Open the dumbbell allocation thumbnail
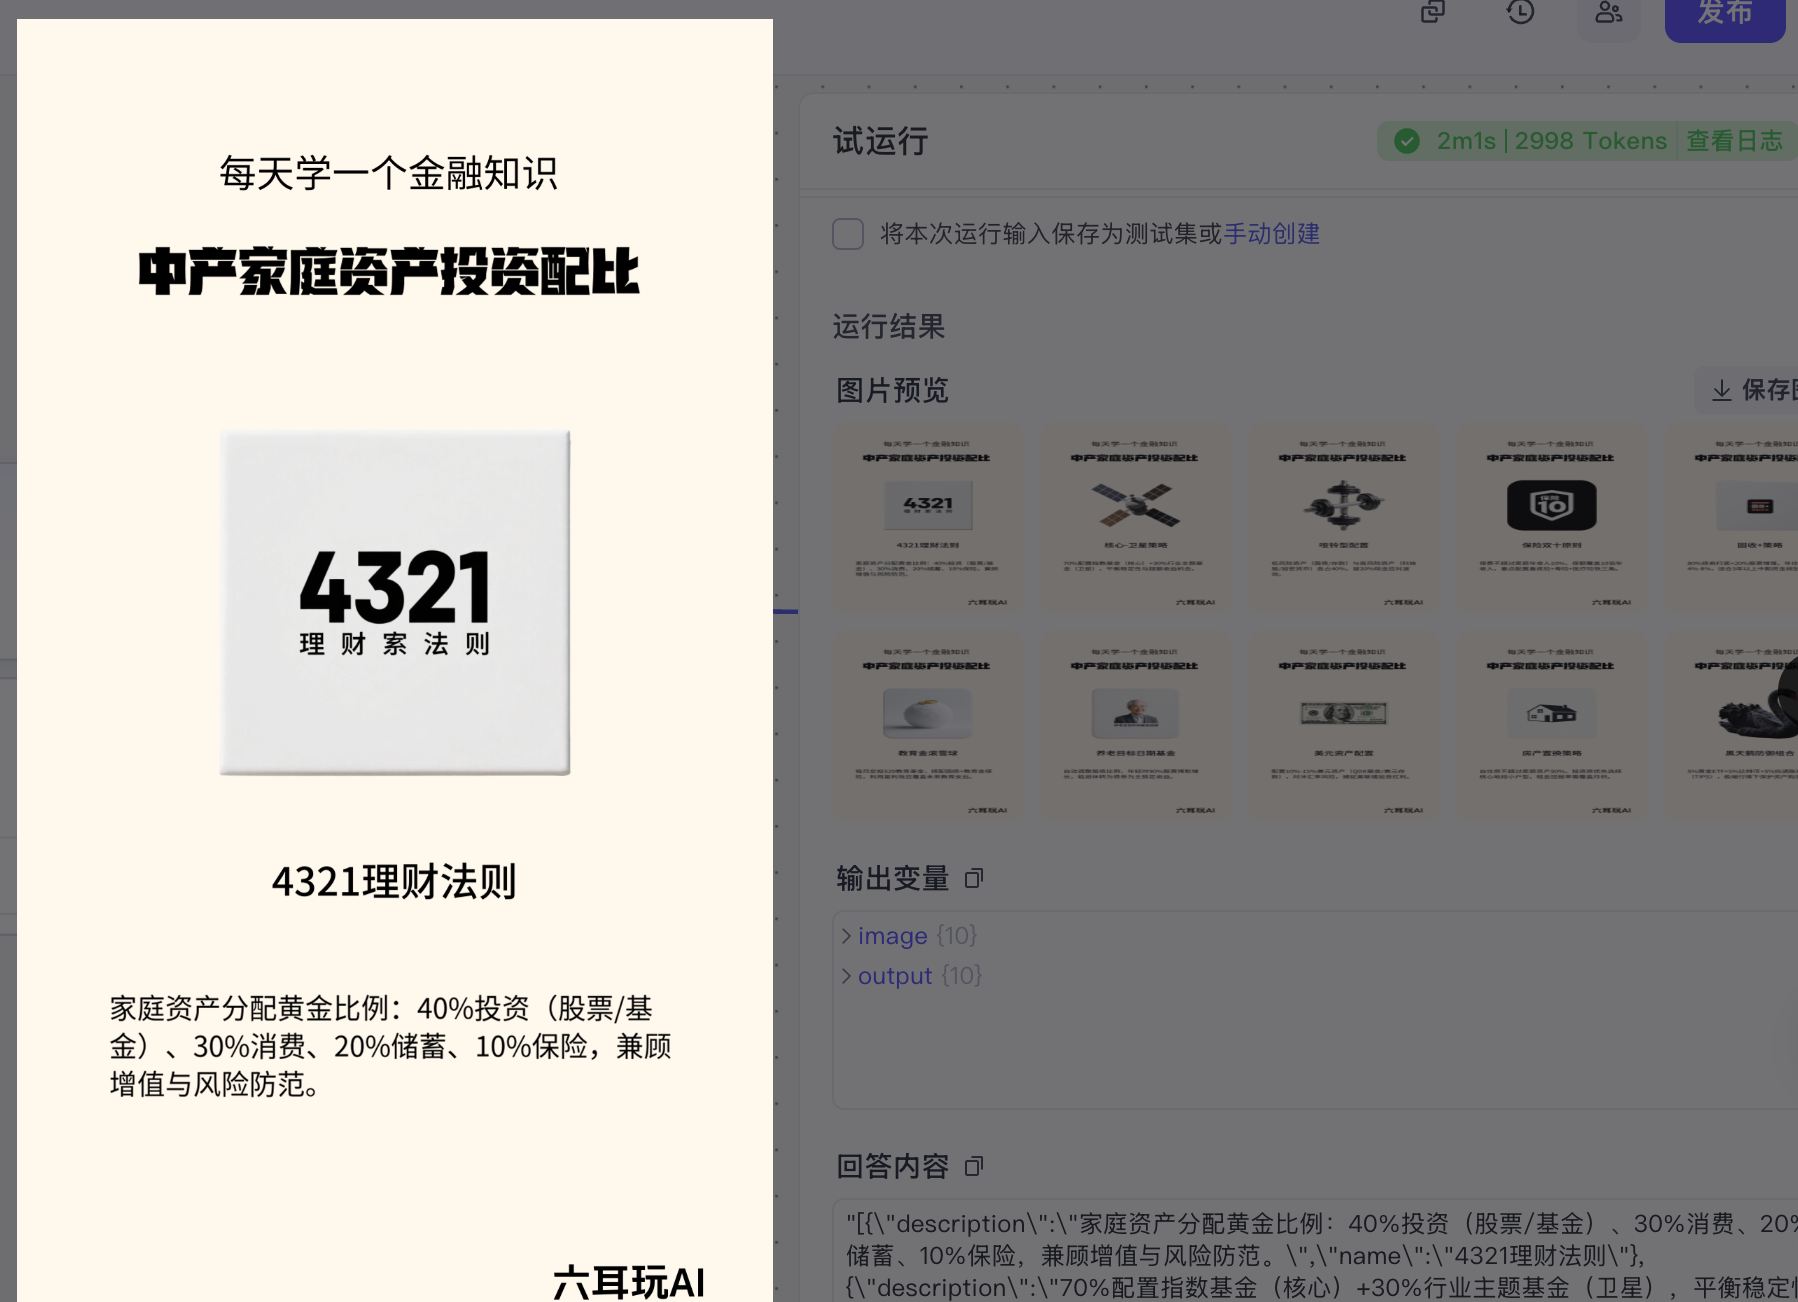1798x1302 pixels. (x=1343, y=518)
